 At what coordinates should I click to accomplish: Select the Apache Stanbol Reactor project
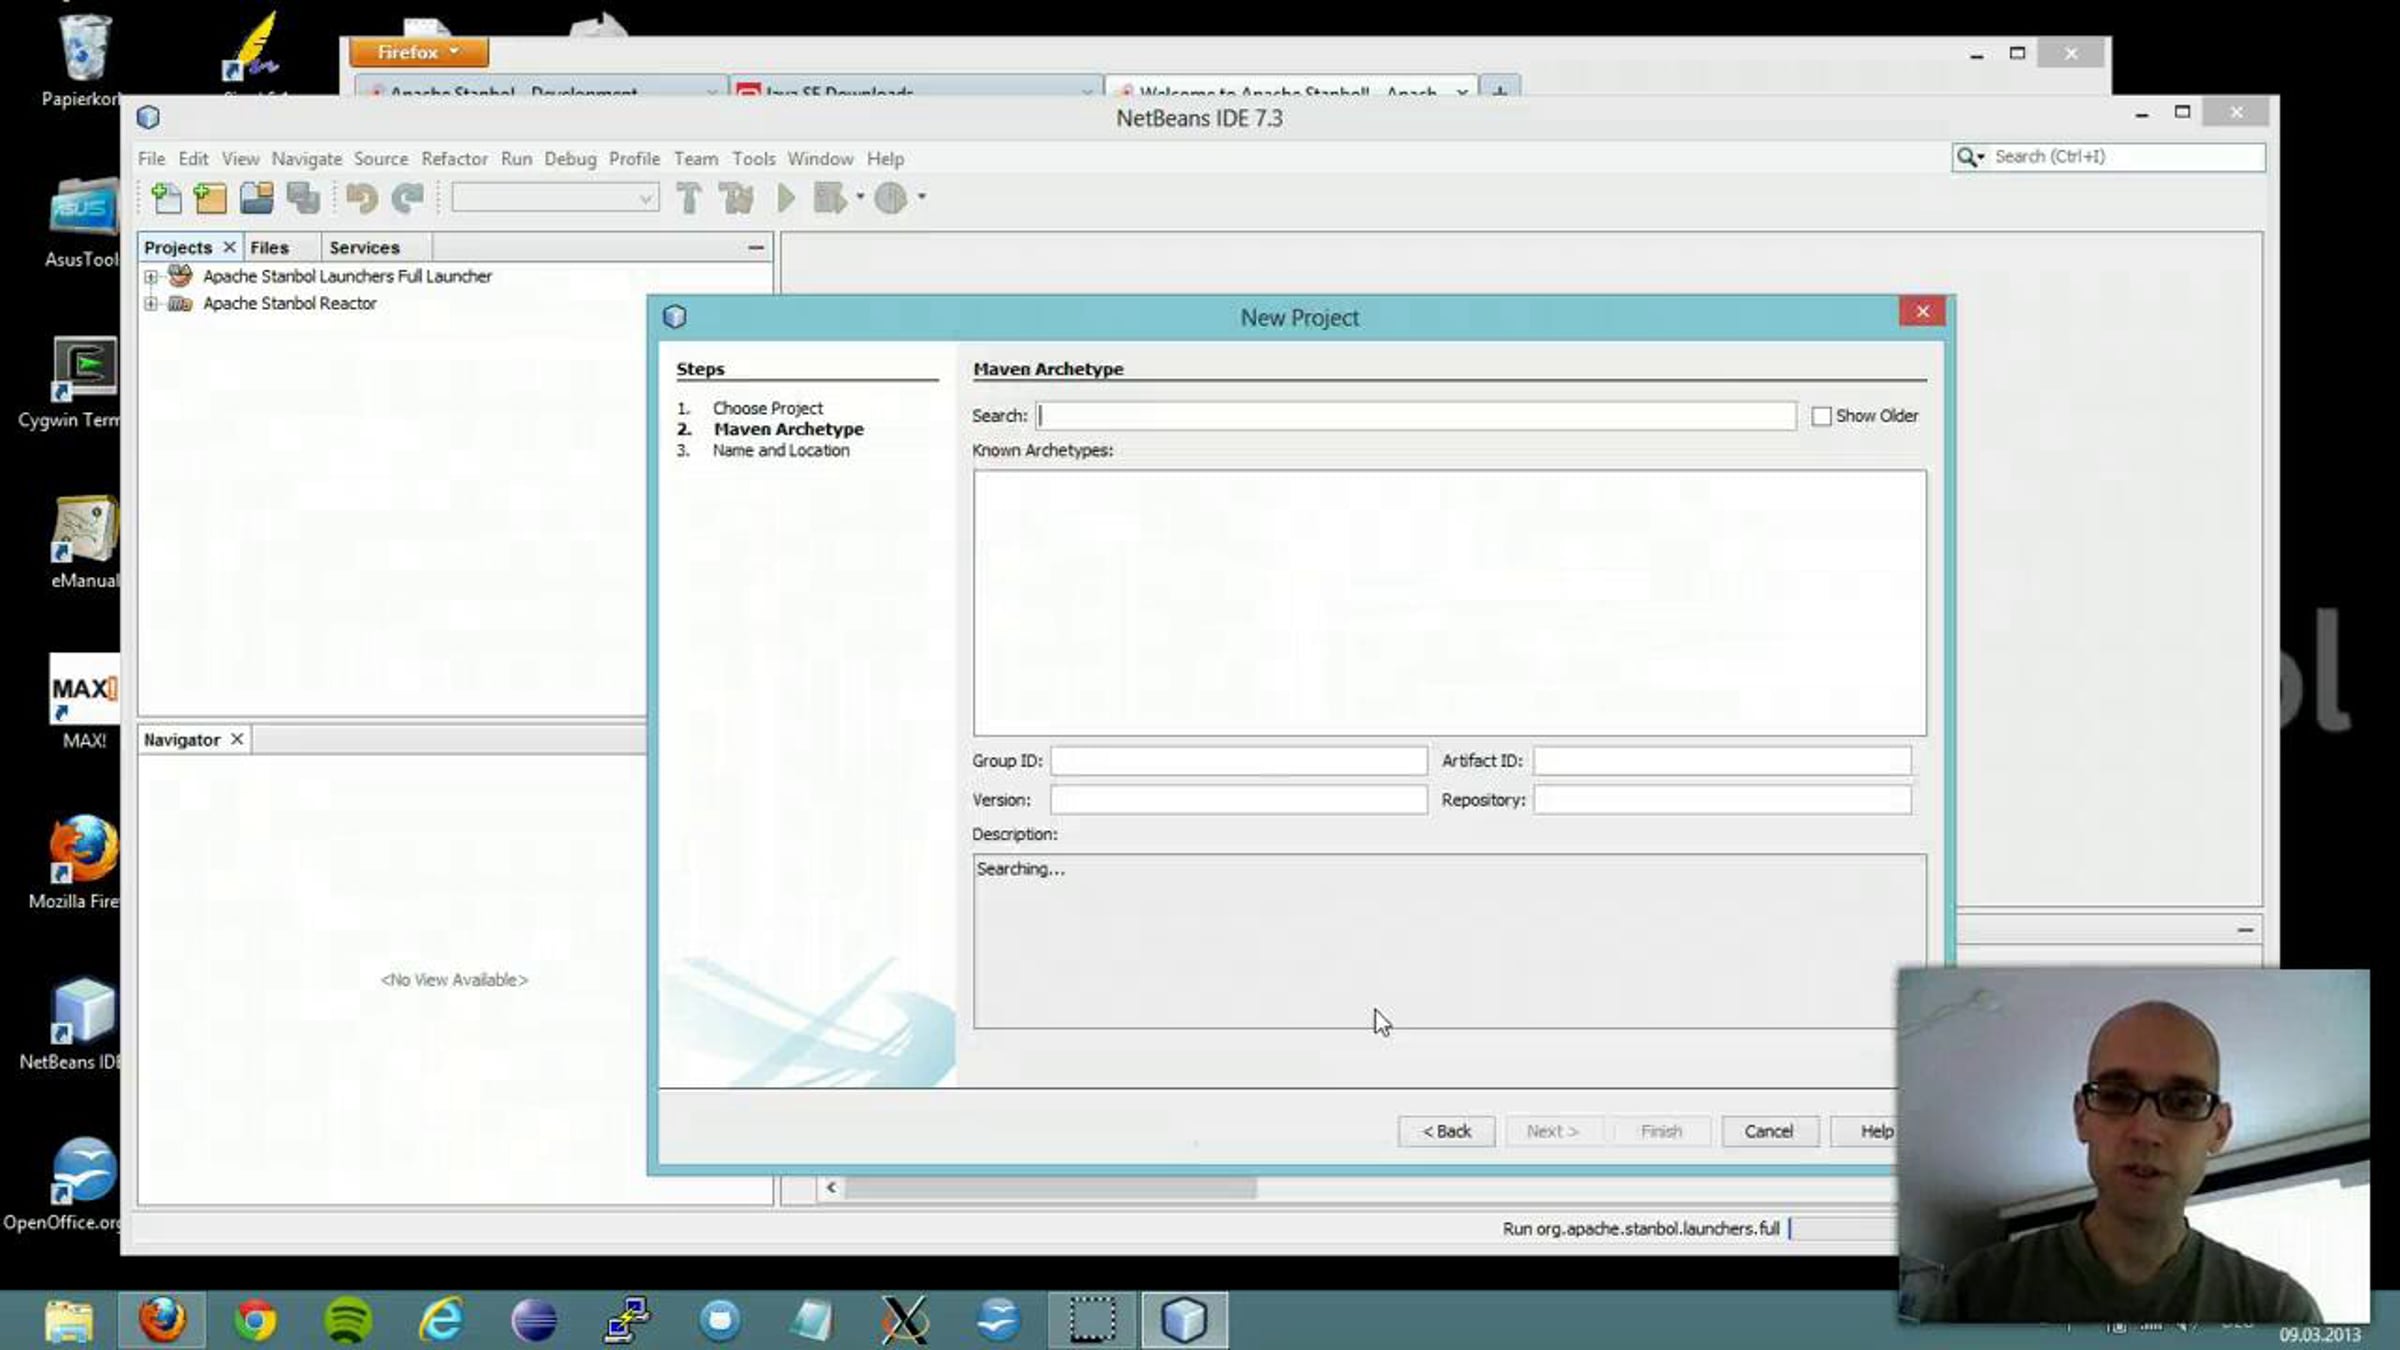point(290,303)
